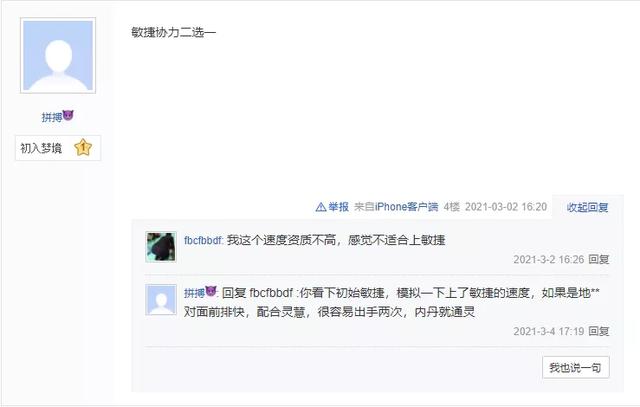Open 拼搏's small avatar in reply thread
Viewport: 640px width, 407px height.
[x=161, y=300]
